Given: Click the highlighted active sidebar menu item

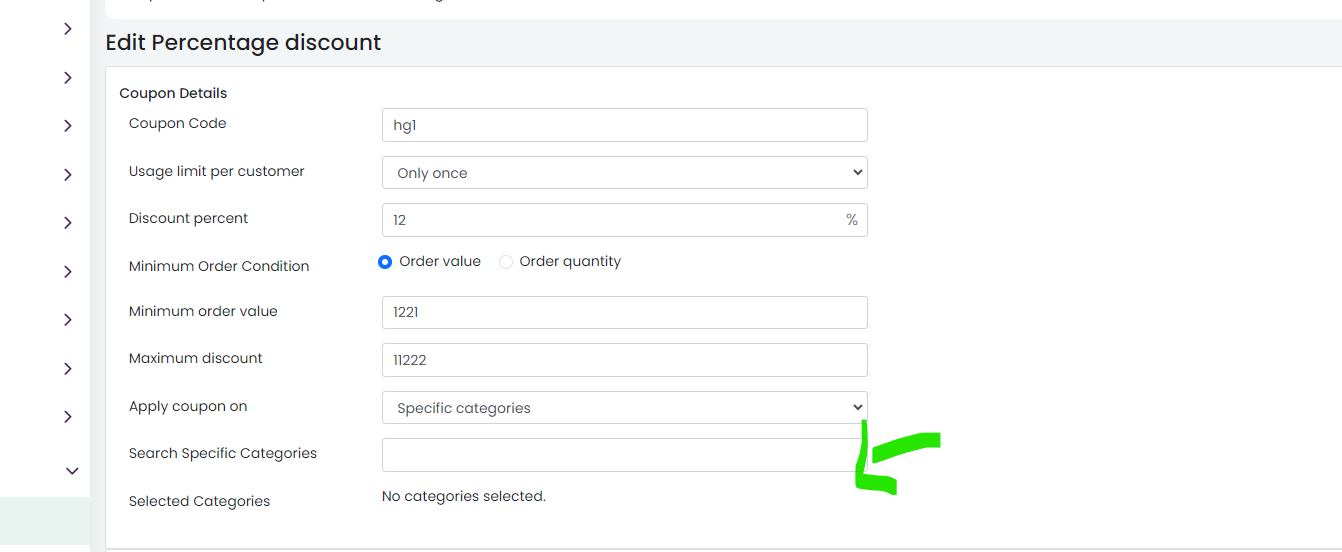Looking at the screenshot, I should tap(45, 524).
